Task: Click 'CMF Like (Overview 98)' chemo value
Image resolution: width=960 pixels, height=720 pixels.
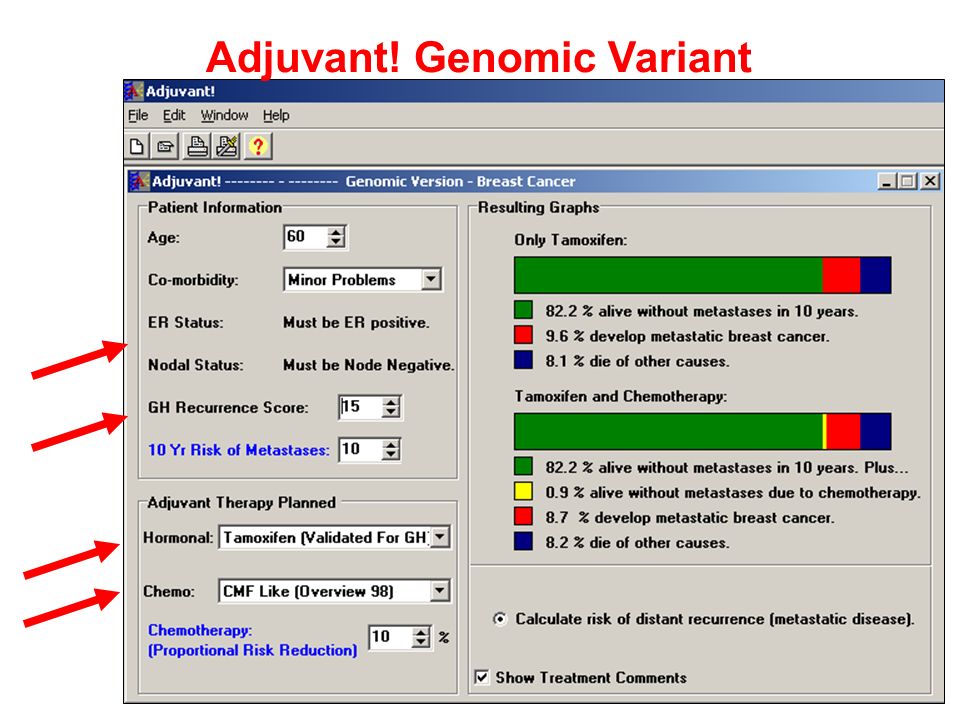Action: 308,591
